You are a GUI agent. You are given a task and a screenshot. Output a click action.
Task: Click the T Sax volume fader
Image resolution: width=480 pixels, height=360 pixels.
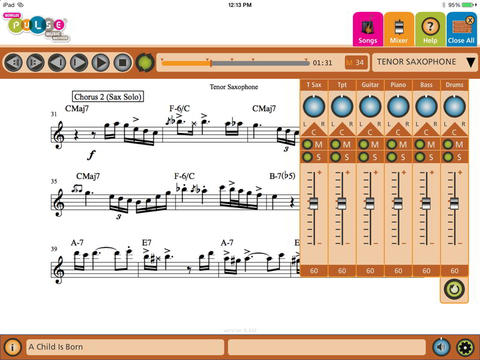[x=313, y=203]
